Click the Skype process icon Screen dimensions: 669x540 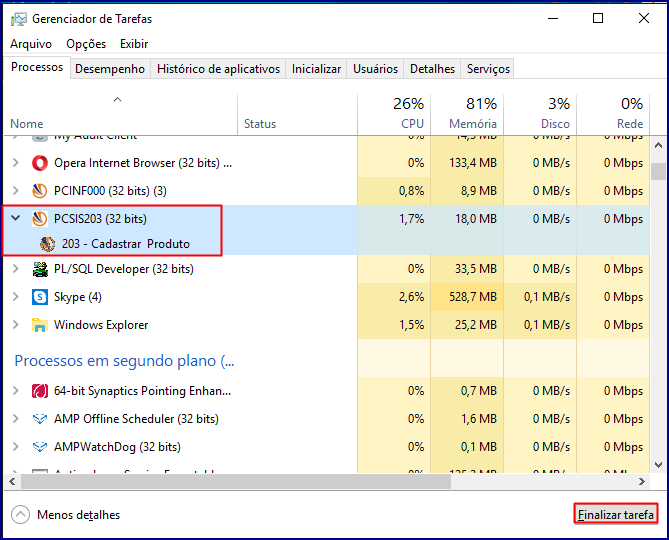(40, 297)
